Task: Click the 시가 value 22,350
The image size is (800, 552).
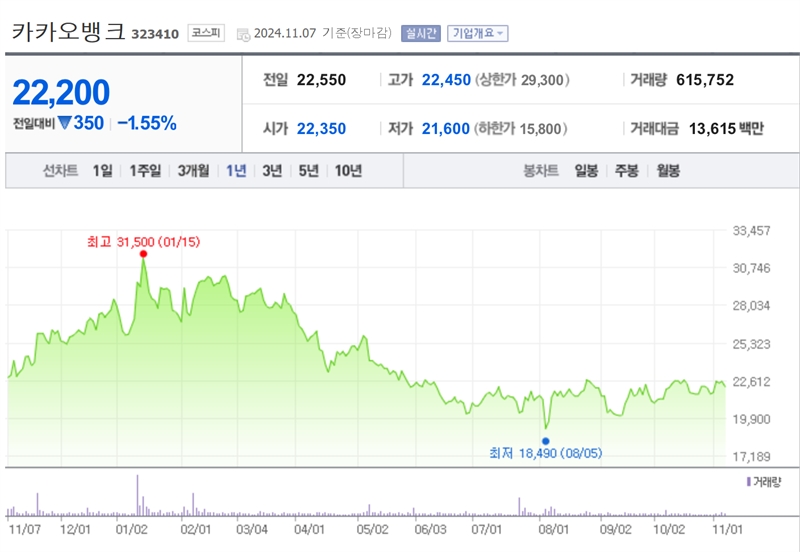Action: (x=321, y=129)
